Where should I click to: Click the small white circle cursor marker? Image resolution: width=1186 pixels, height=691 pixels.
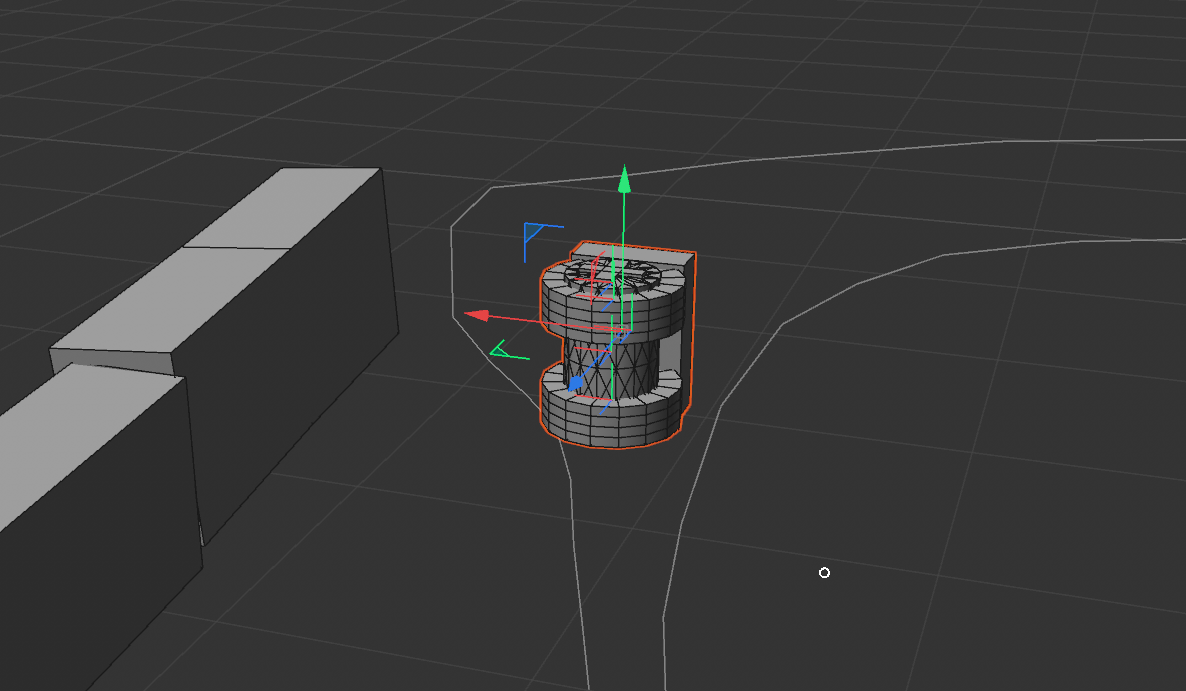pyautogui.click(x=824, y=573)
